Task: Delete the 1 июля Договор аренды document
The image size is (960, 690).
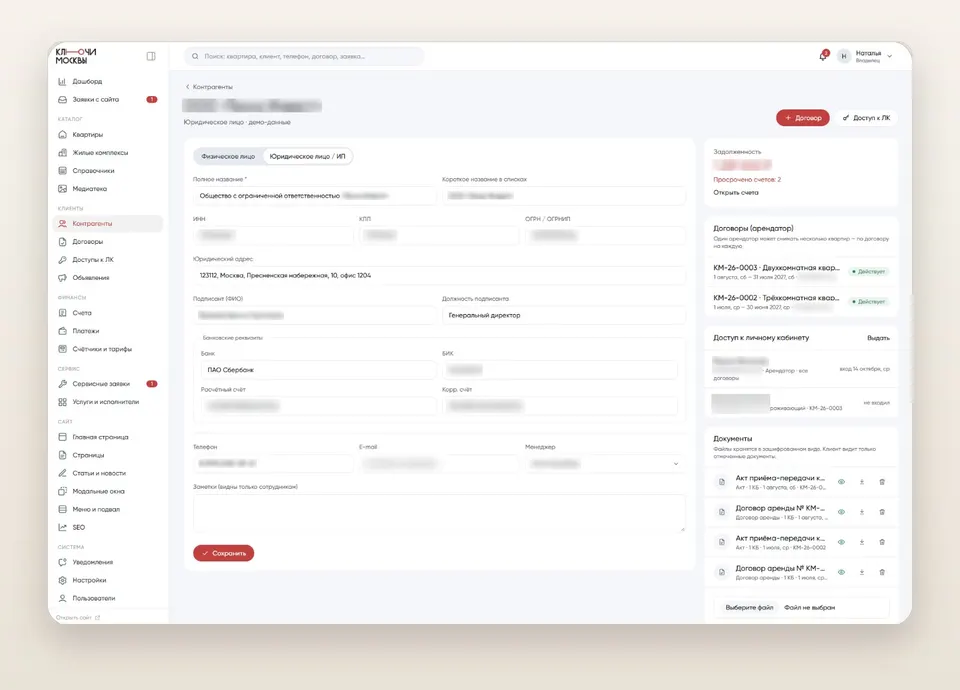Action: 882,572
